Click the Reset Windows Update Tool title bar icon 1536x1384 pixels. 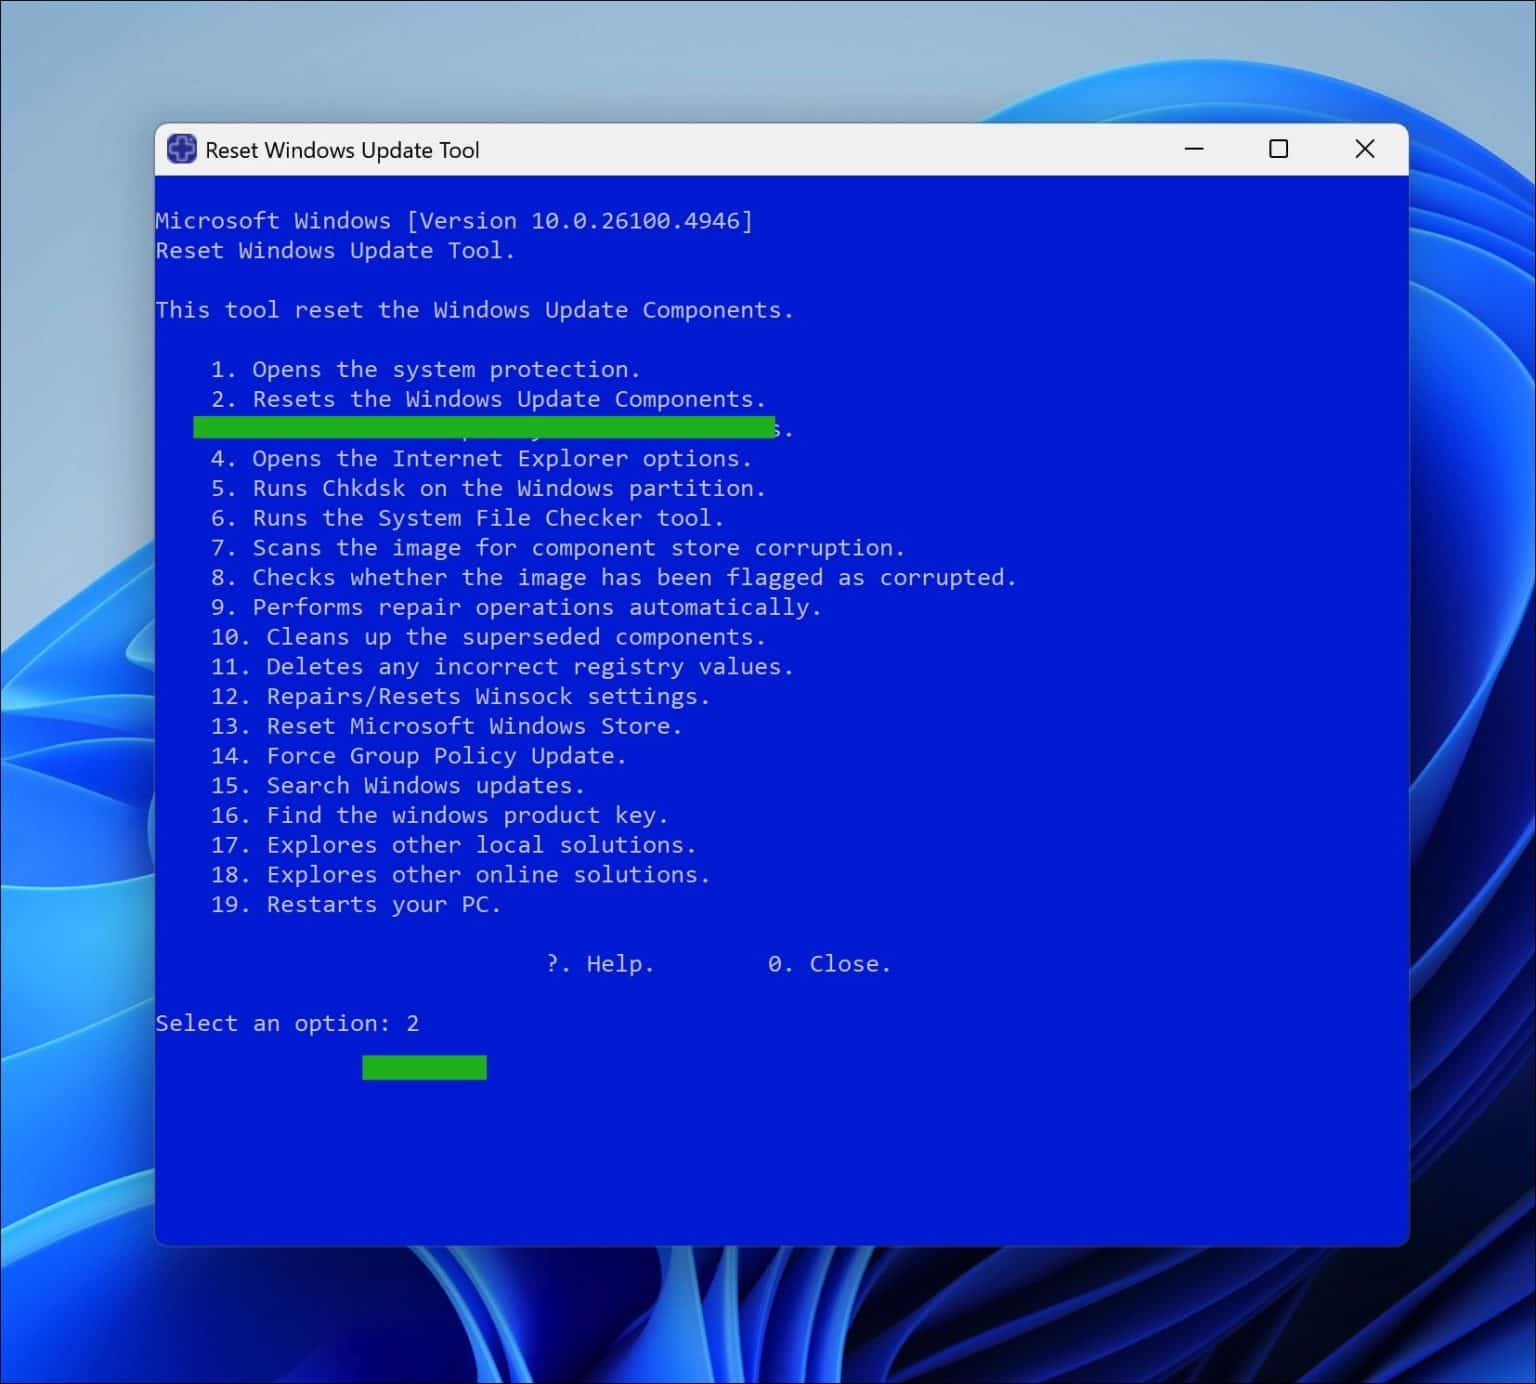(x=181, y=148)
